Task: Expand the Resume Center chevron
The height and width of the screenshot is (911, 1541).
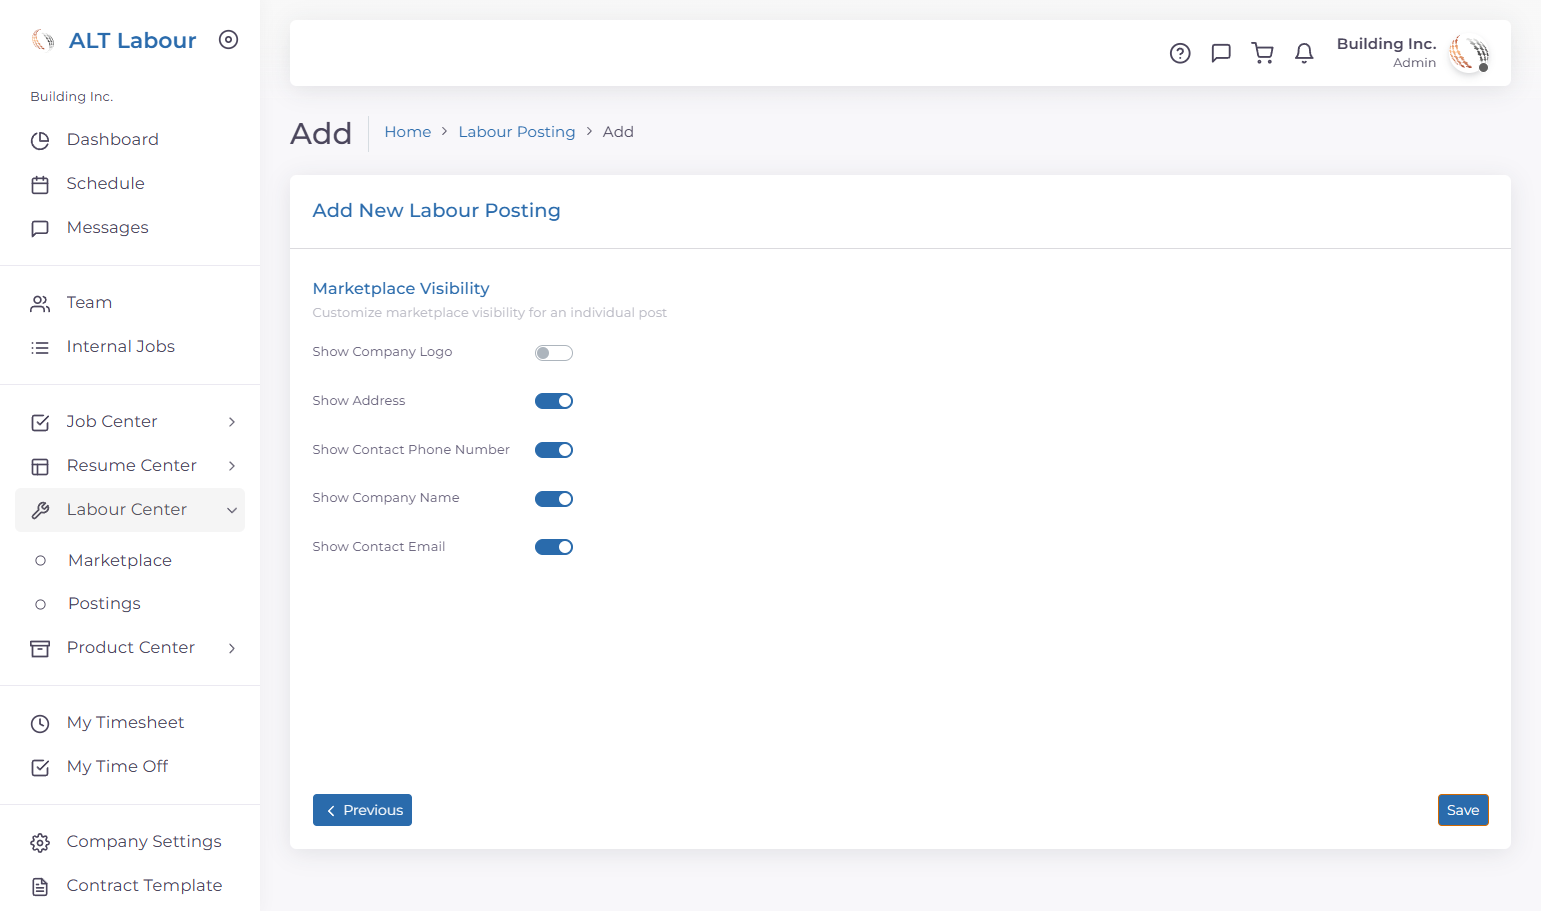Action: (232, 466)
